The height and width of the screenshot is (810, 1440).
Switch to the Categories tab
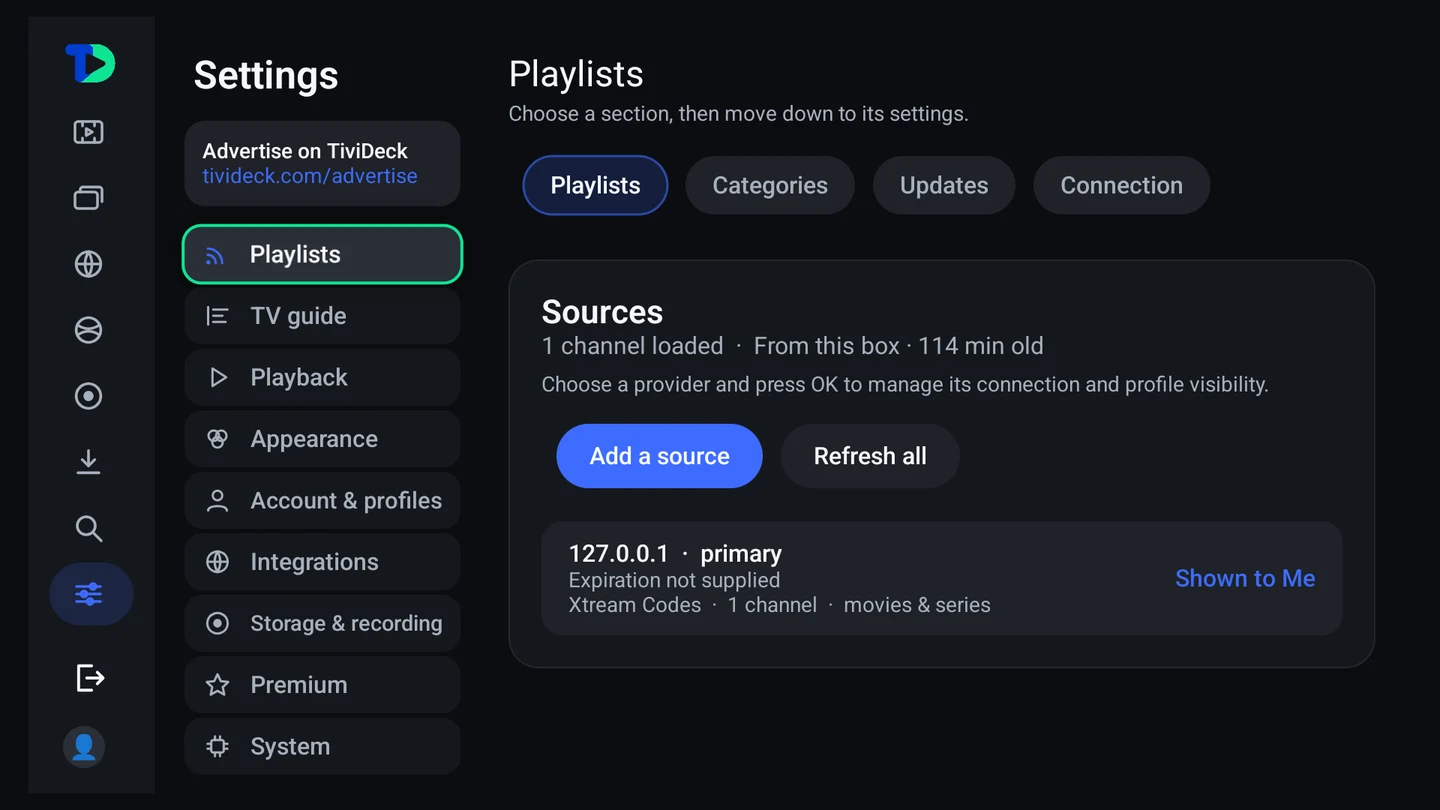pyautogui.click(x=770, y=185)
